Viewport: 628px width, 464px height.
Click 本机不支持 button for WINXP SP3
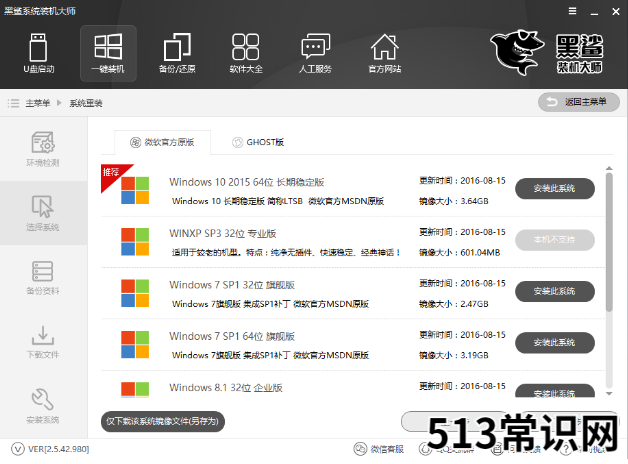coord(555,239)
